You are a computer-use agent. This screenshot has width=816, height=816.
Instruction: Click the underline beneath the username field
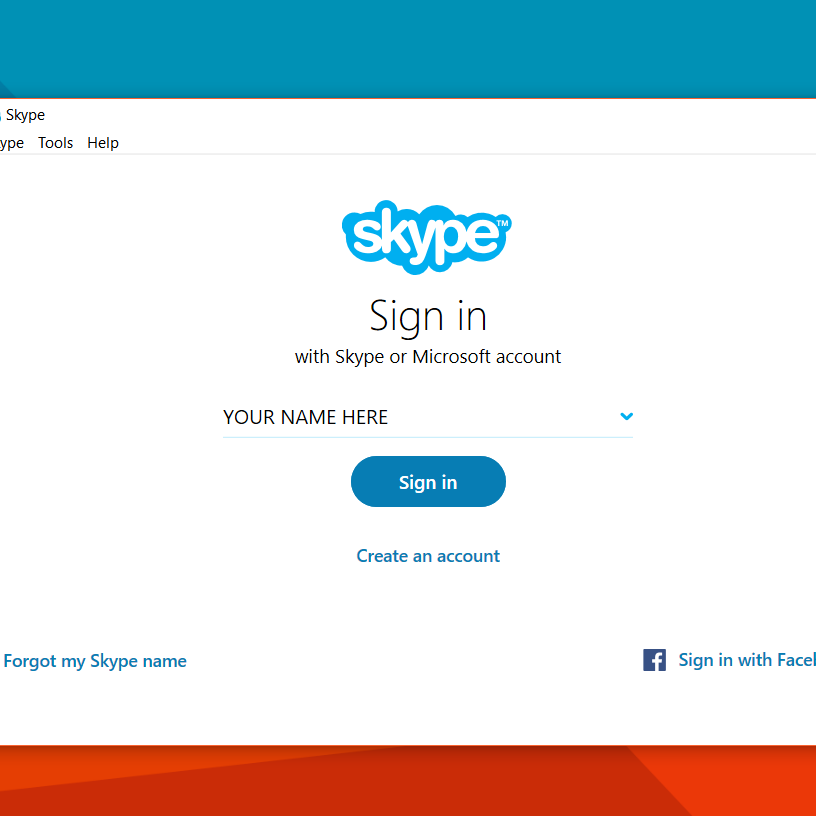[428, 437]
